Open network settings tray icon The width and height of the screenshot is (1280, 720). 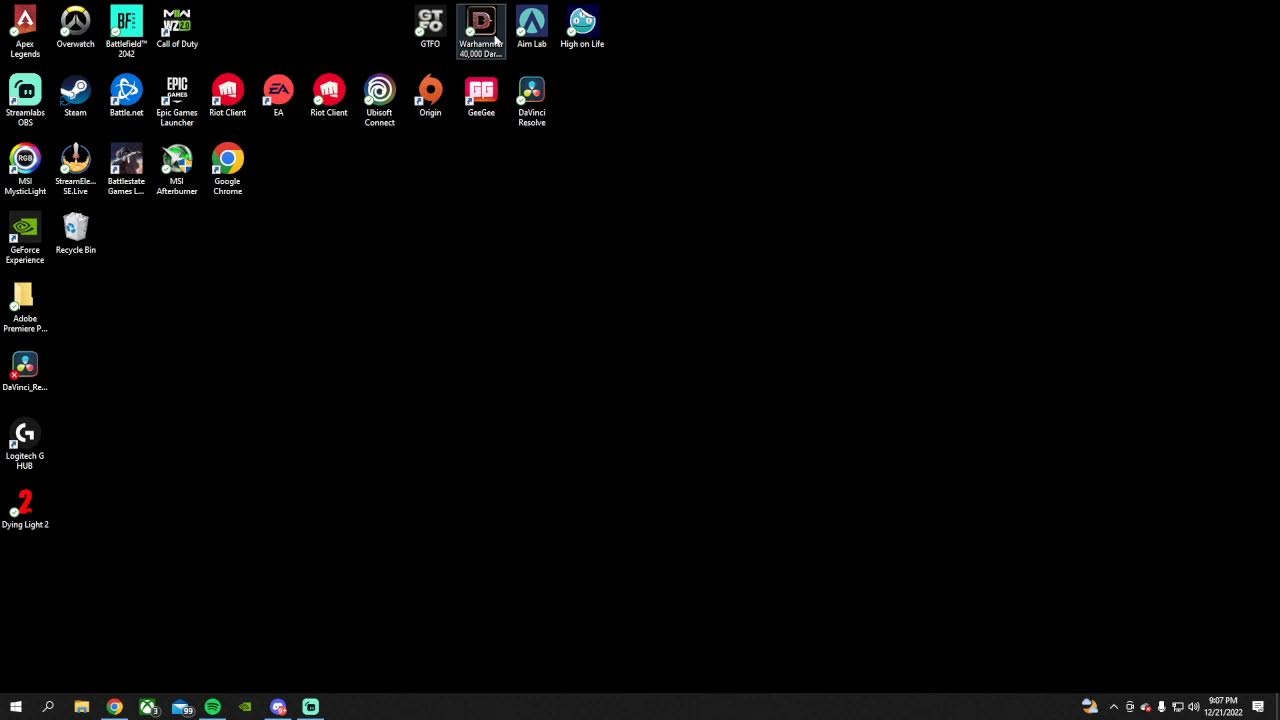tap(1177, 707)
